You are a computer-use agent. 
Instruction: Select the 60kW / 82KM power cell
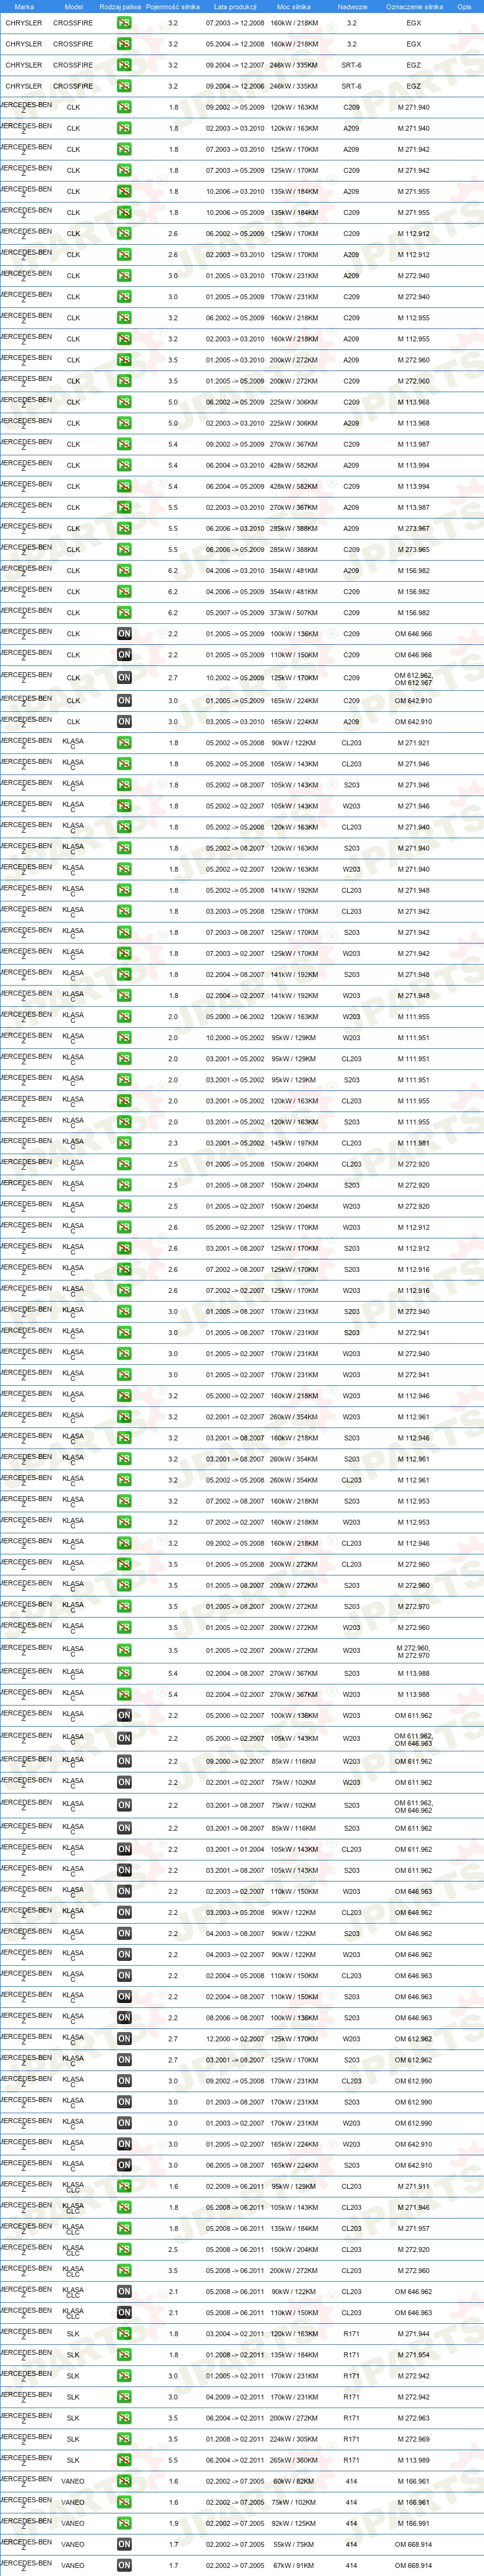(x=294, y=2481)
